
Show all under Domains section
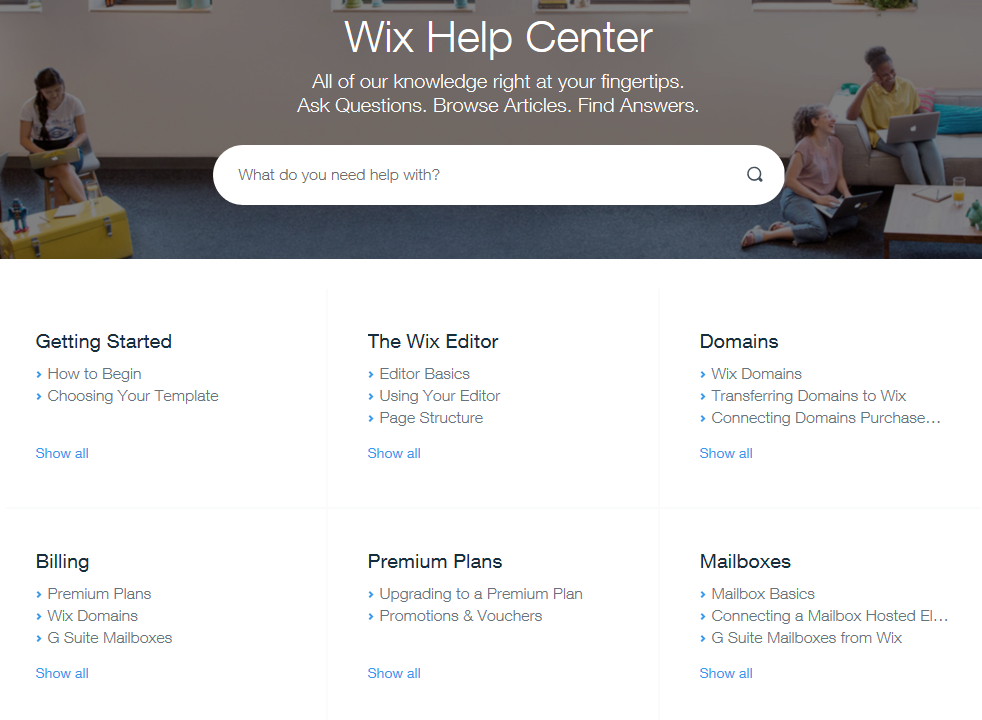coord(726,453)
